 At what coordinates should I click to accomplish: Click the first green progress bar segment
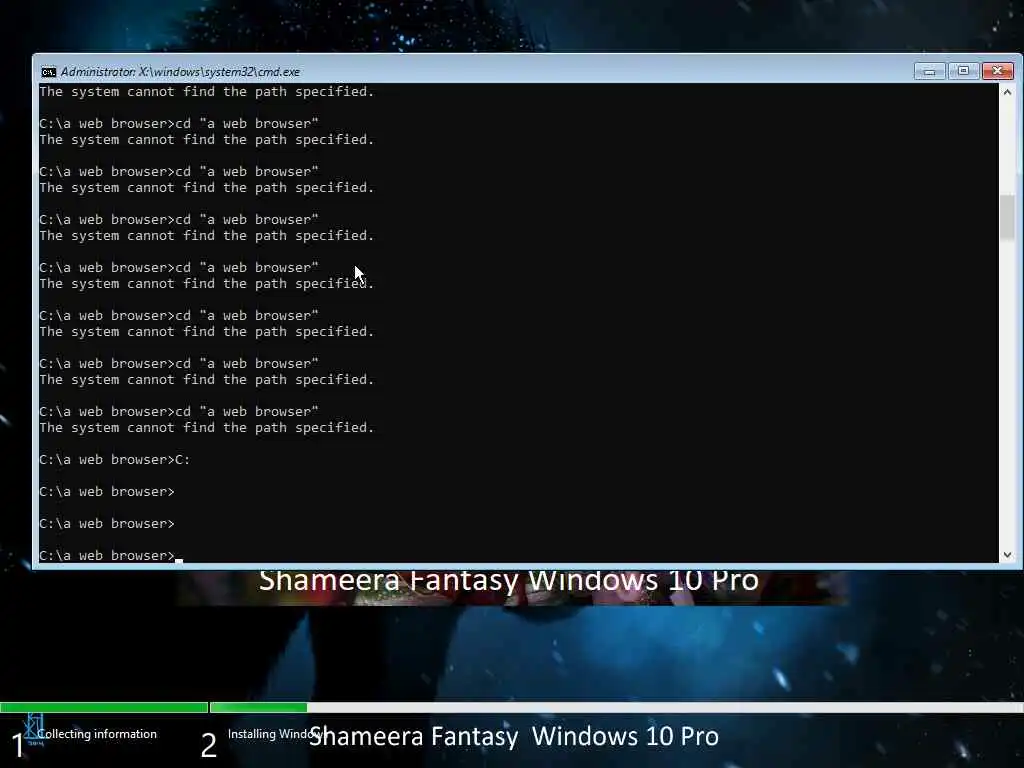pyautogui.click(x=104, y=707)
